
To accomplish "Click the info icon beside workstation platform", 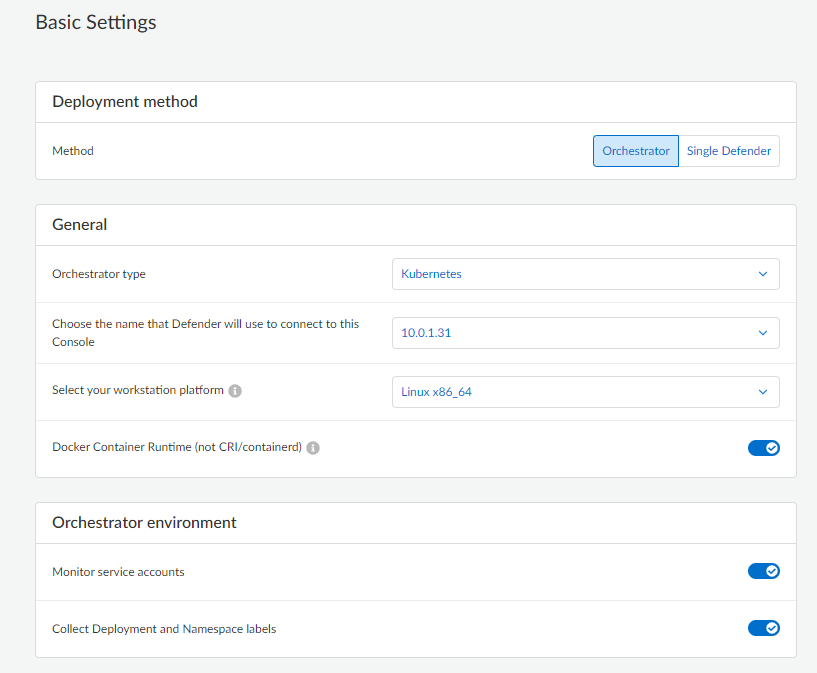I will coord(235,391).
